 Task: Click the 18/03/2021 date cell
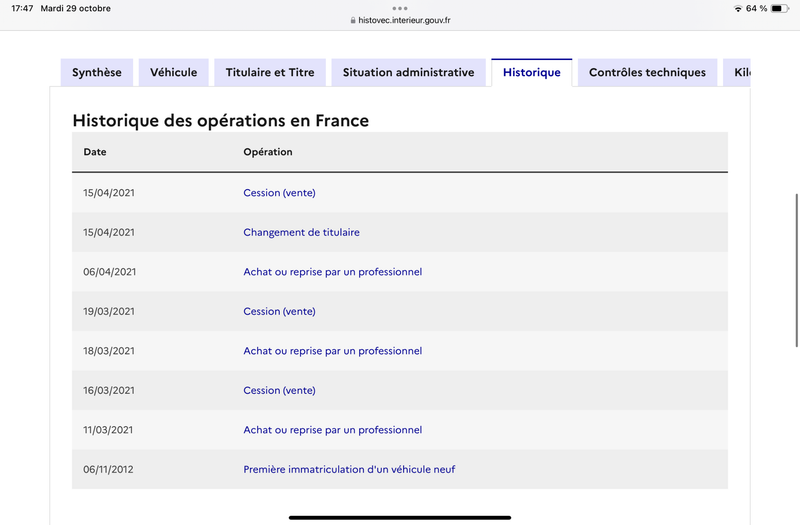coord(109,351)
